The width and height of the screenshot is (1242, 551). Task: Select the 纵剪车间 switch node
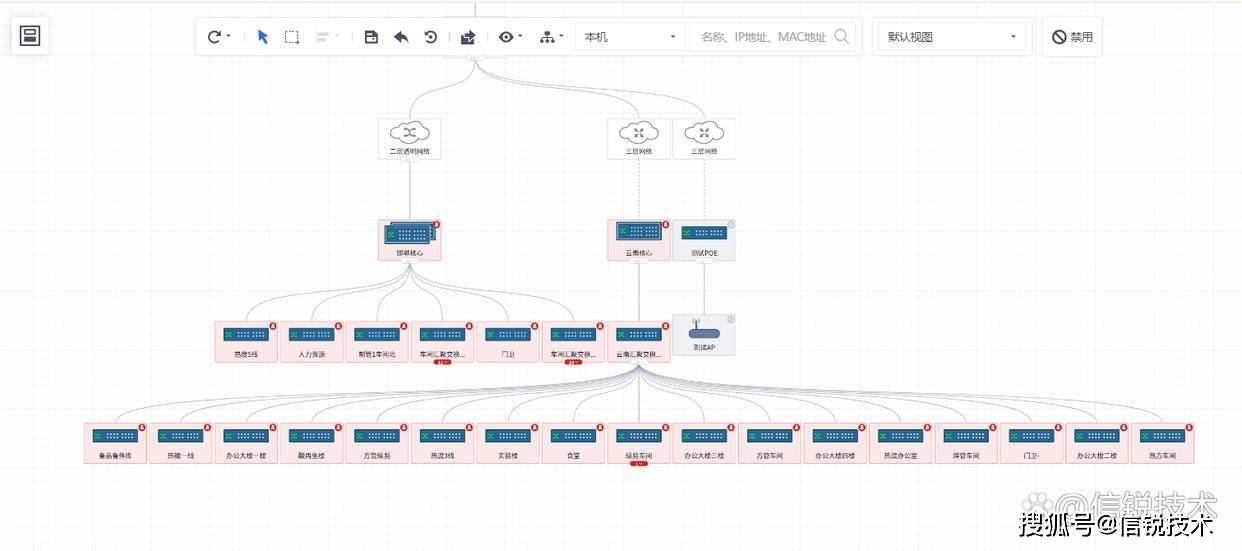click(x=639, y=442)
